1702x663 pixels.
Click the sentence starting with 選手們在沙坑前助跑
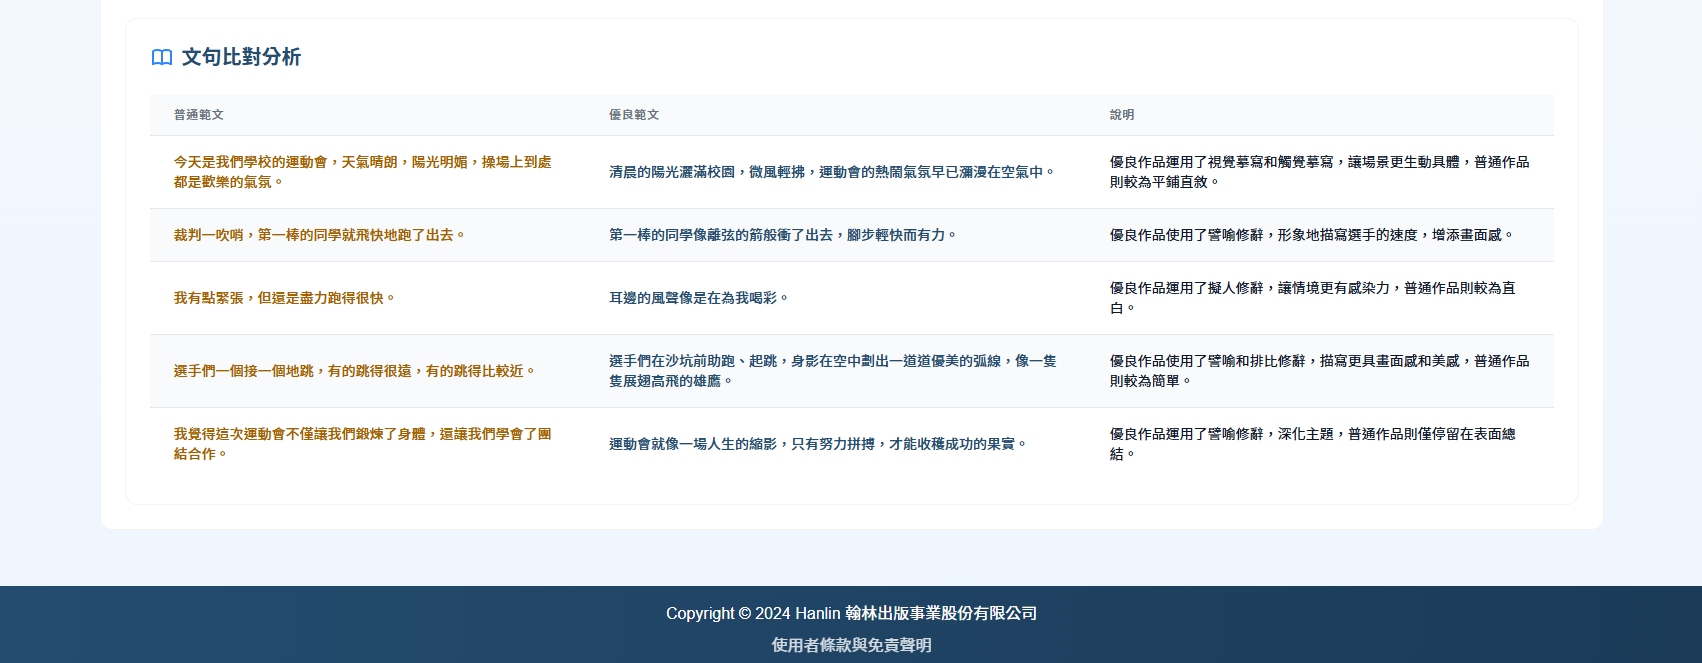coord(832,371)
